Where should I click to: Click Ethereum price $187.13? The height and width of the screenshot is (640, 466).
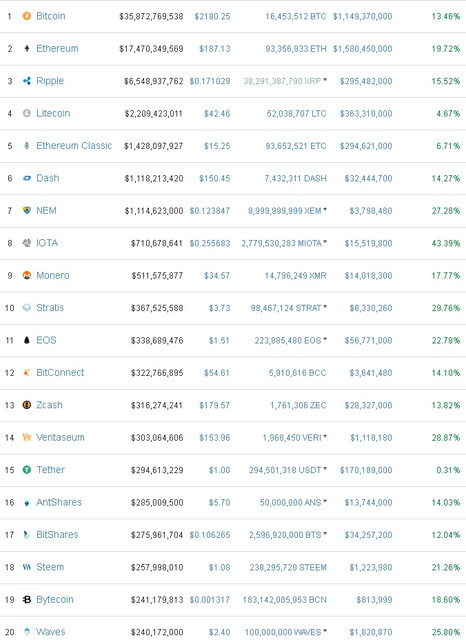pos(215,49)
